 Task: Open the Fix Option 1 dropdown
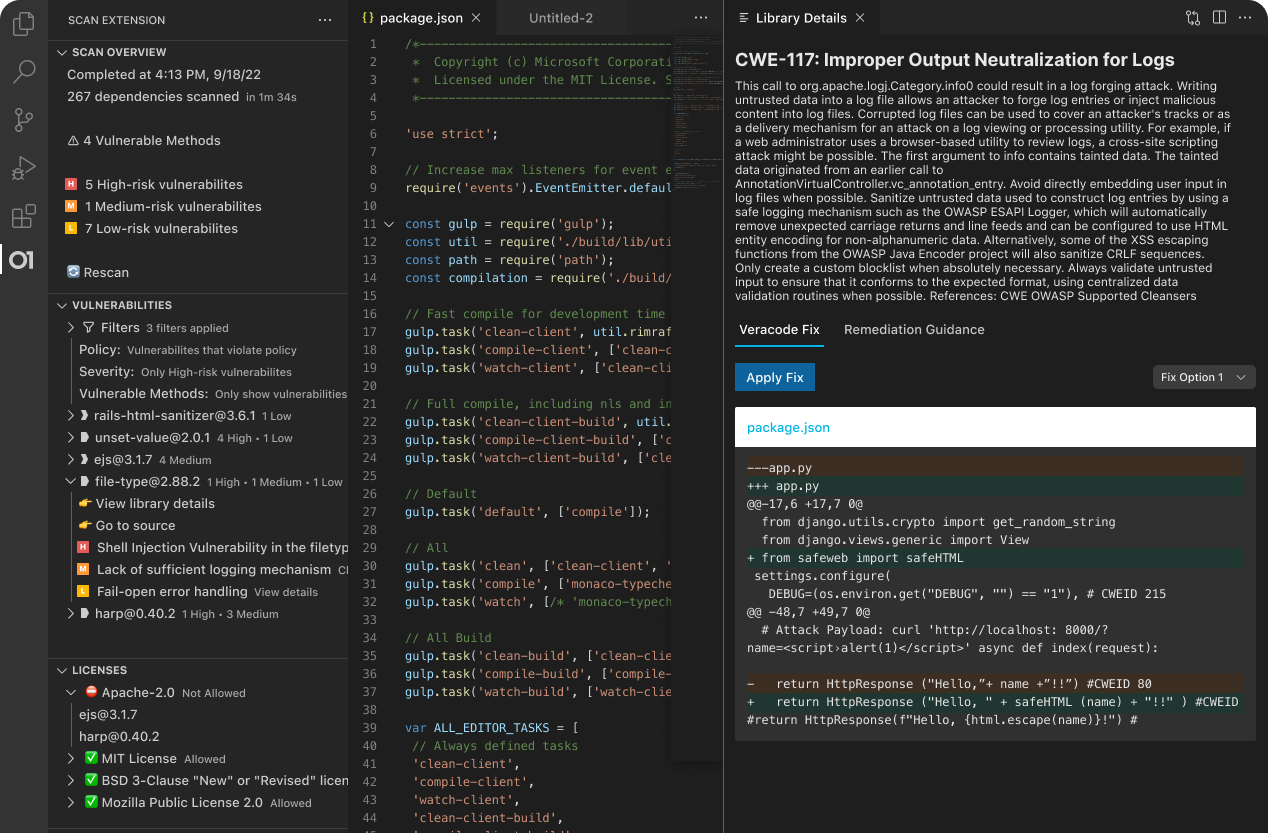coord(1203,377)
